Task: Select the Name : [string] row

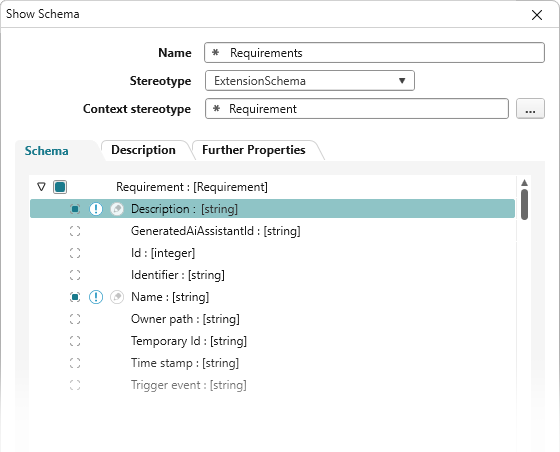Action: [x=272, y=297]
